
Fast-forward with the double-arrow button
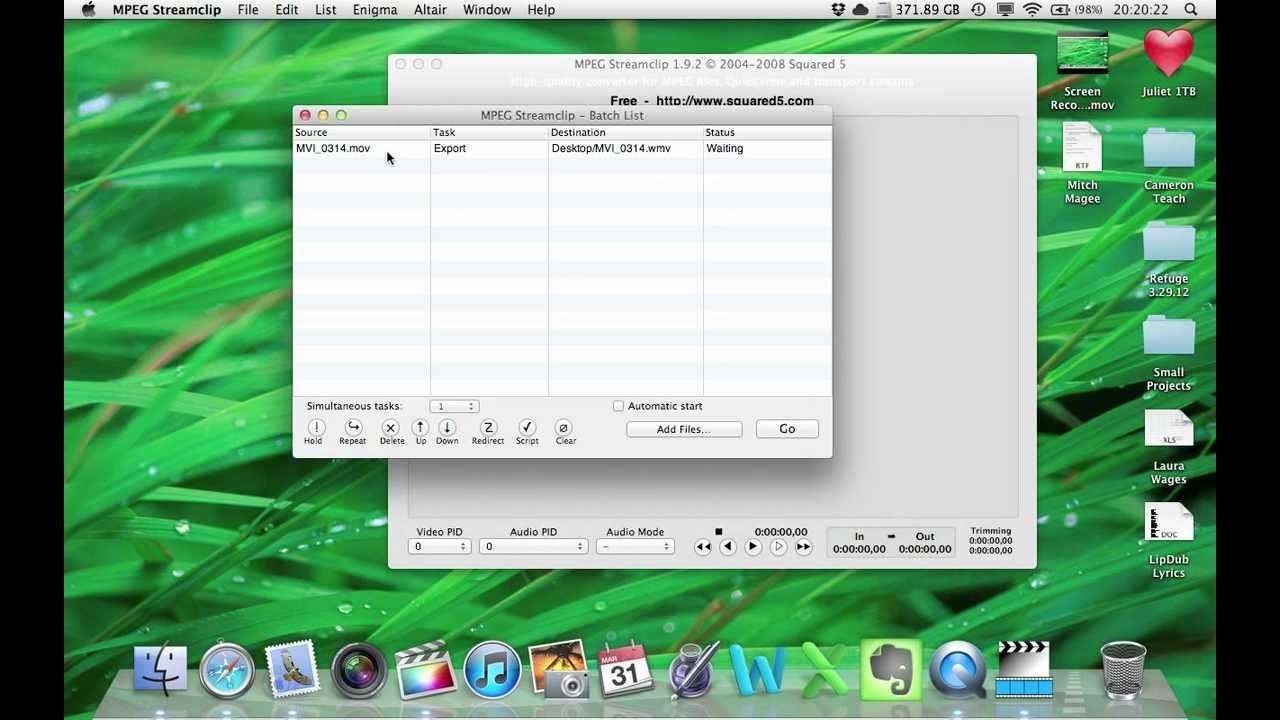(x=803, y=547)
